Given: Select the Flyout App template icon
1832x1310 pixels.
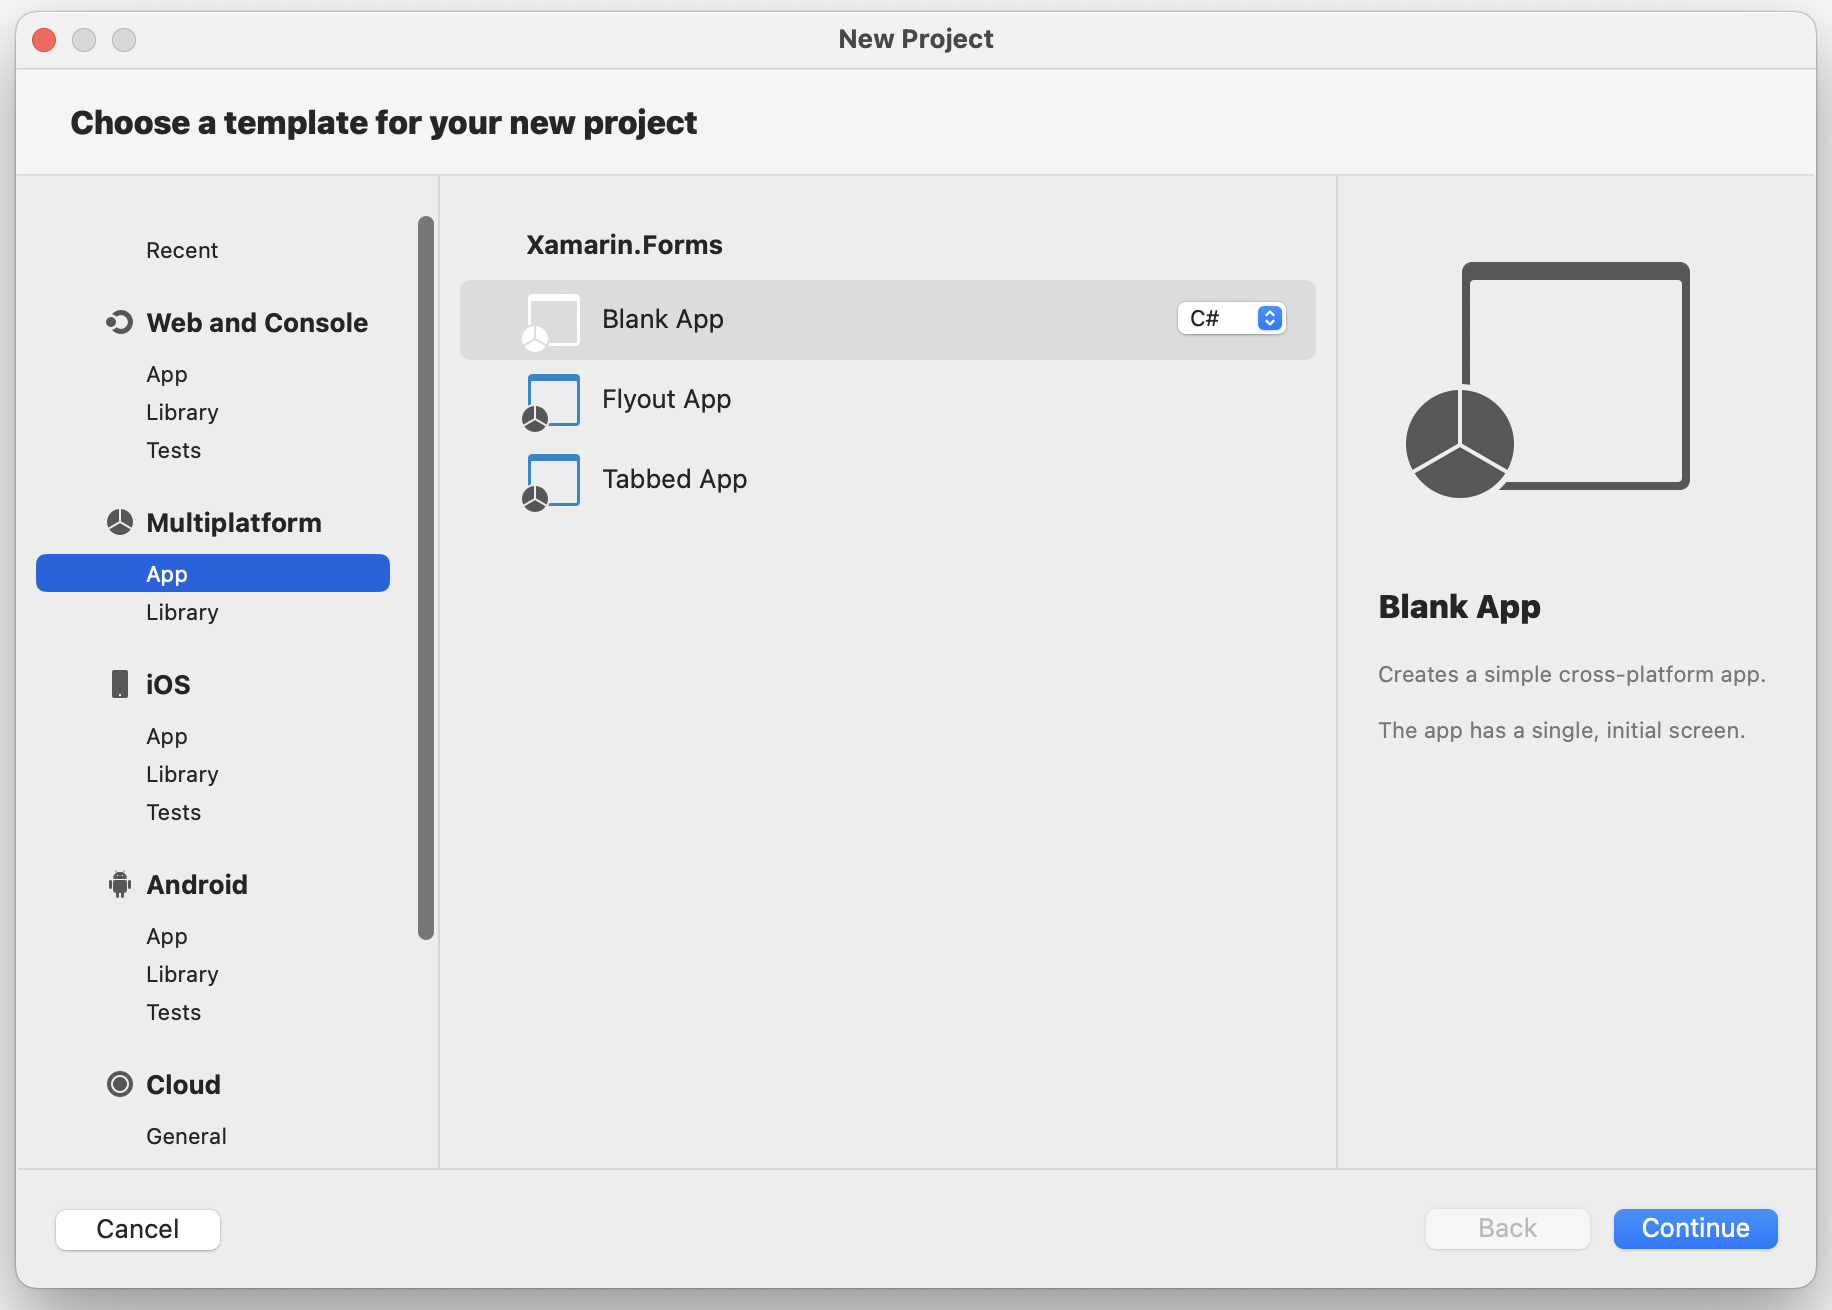Looking at the screenshot, I should [x=551, y=400].
